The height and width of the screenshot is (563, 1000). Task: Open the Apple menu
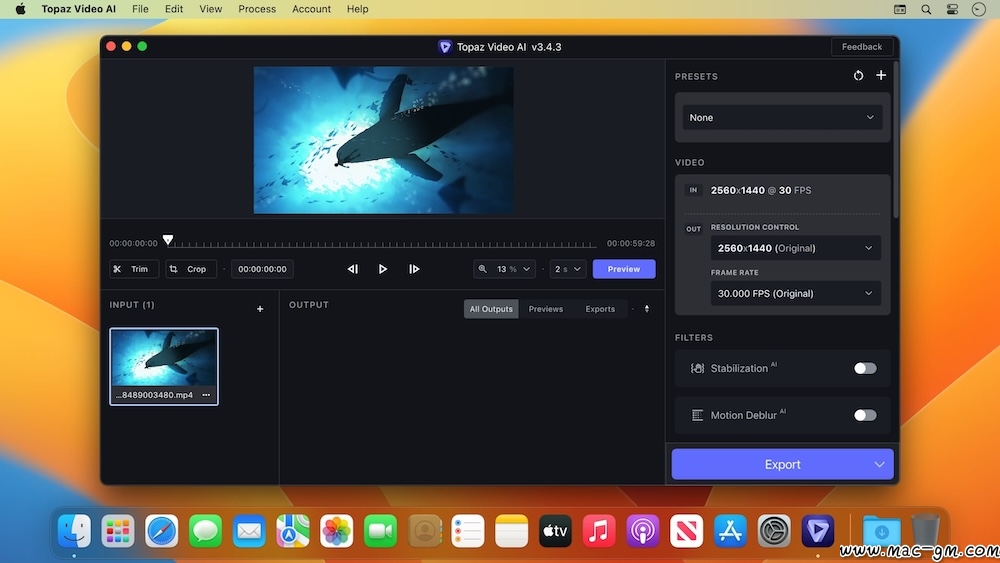20,9
